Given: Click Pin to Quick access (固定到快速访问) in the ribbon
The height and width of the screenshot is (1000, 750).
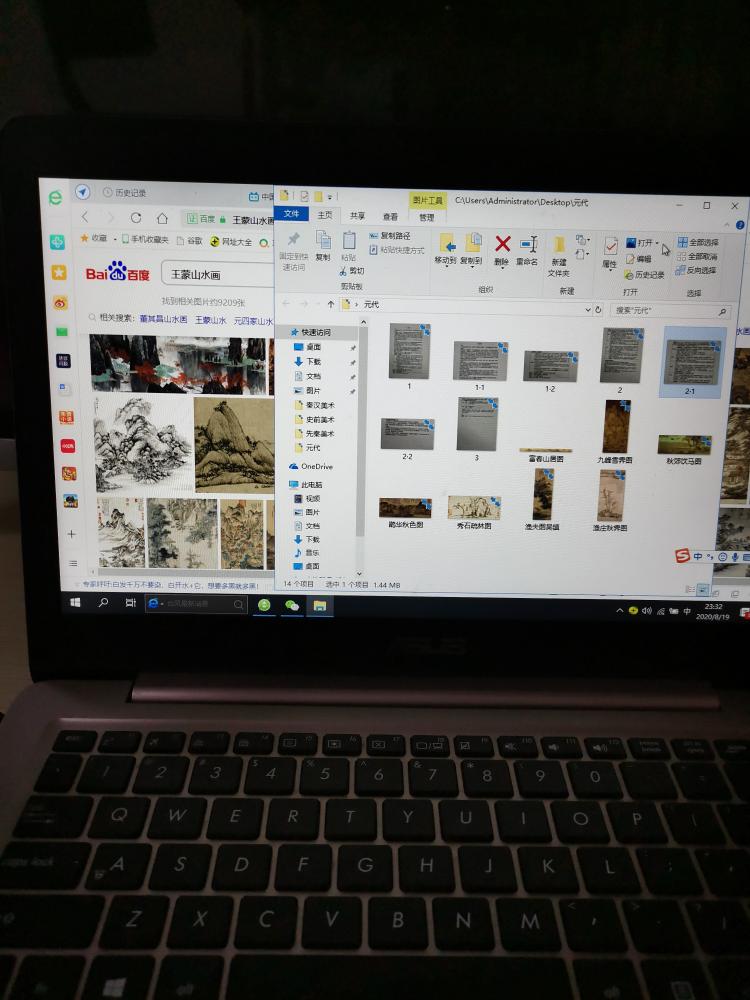Looking at the screenshot, I should pos(293,251).
